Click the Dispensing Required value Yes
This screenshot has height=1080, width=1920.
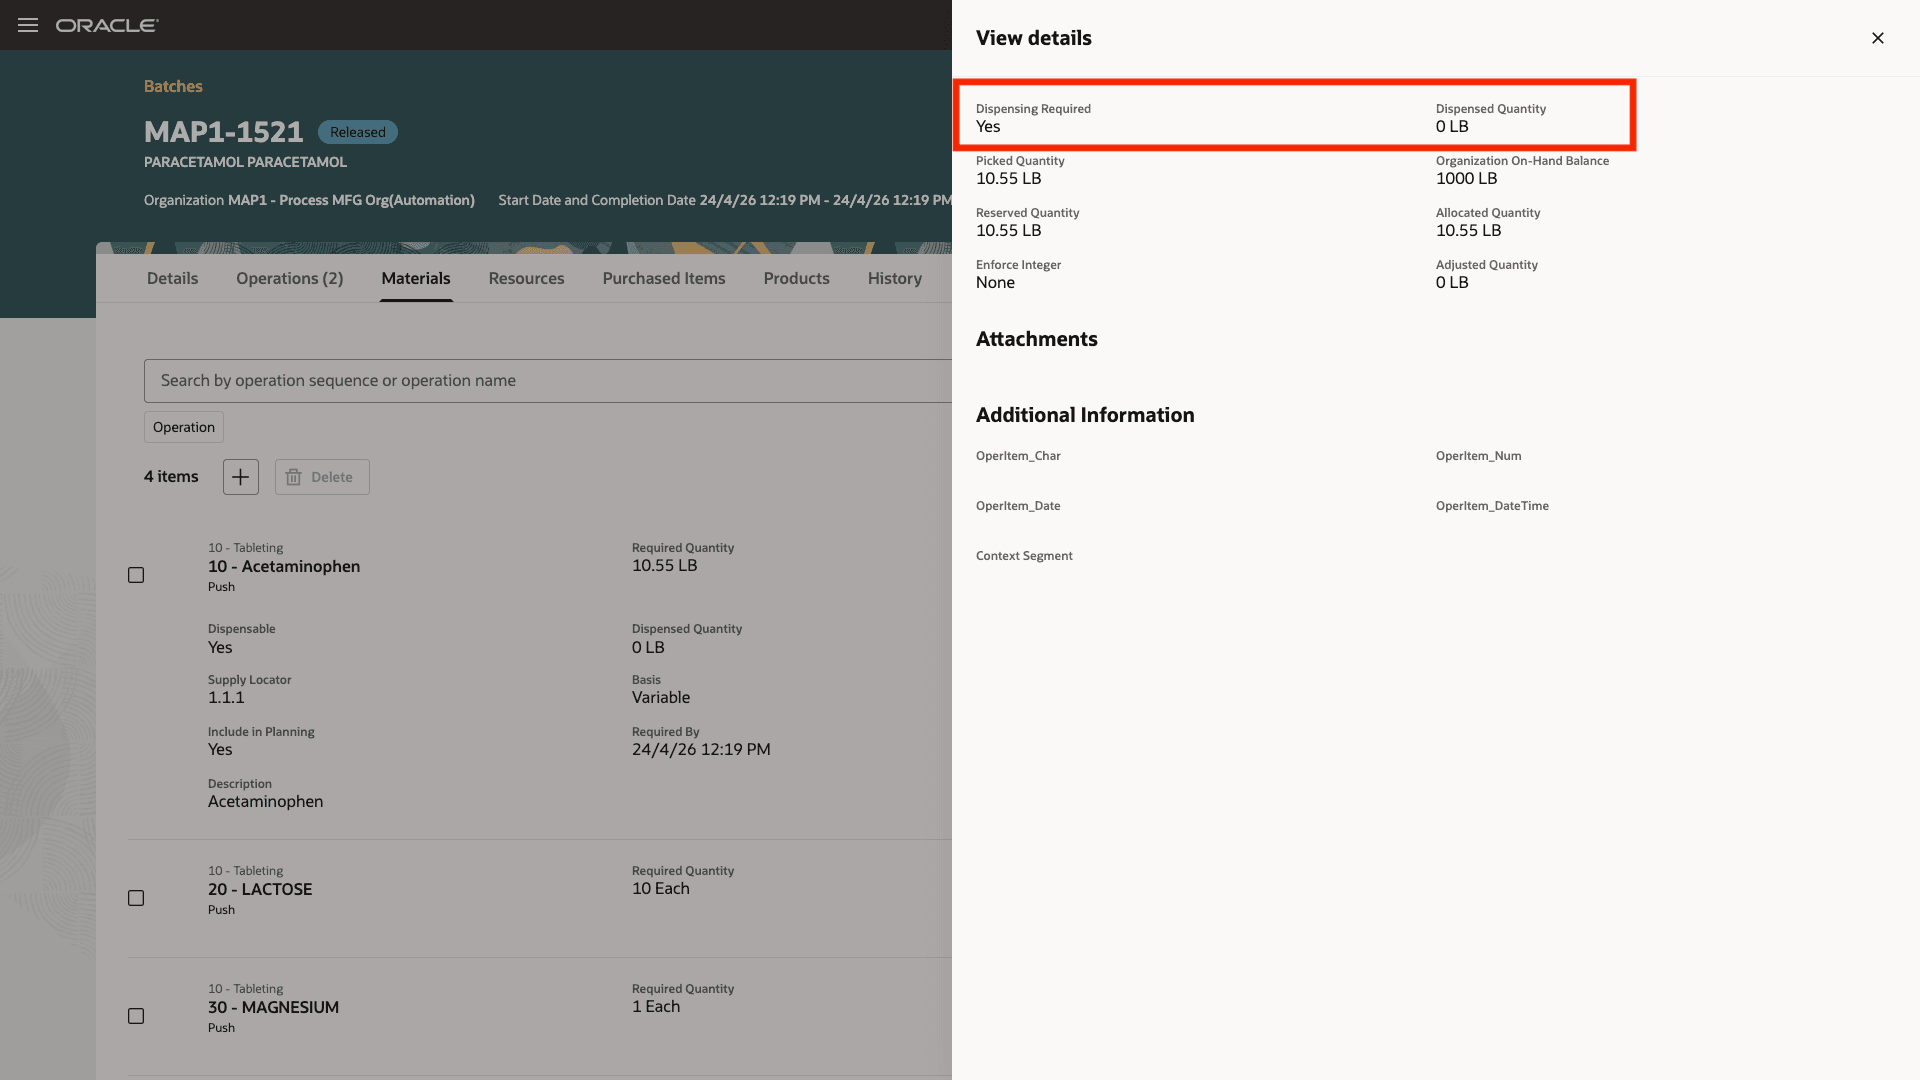988,126
